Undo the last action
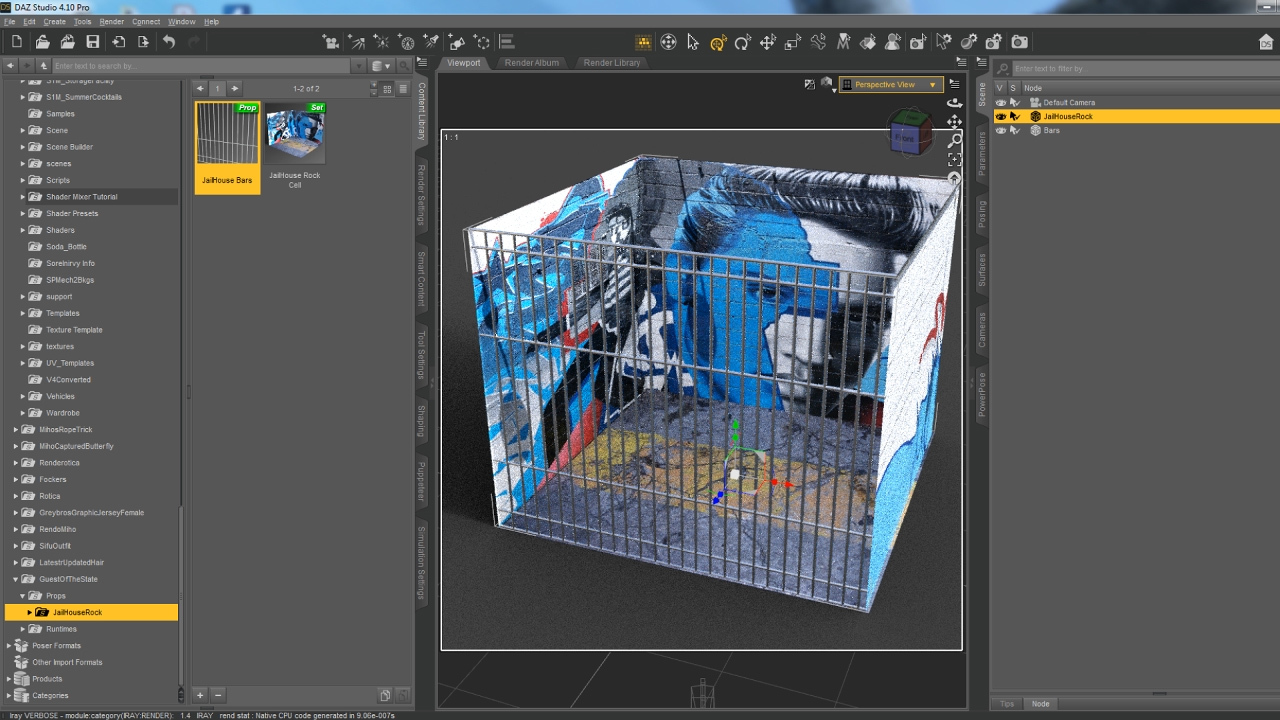Viewport: 1280px width, 720px height. point(169,42)
